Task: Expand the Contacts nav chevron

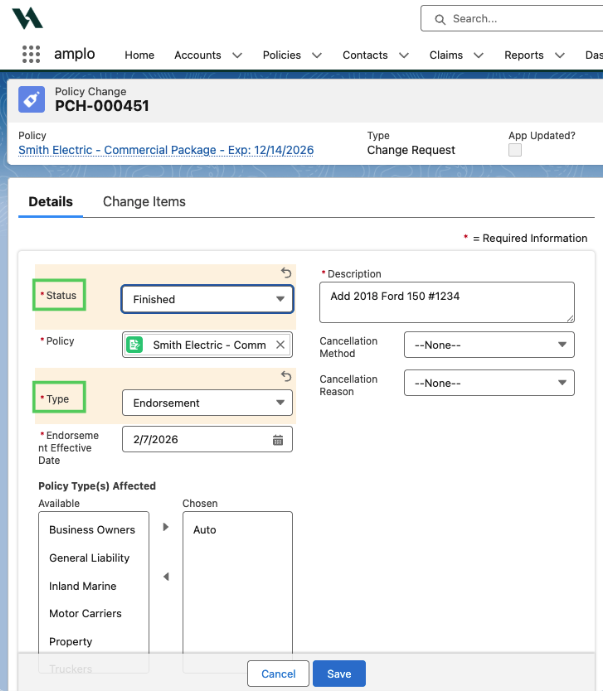Action: pos(404,55)
